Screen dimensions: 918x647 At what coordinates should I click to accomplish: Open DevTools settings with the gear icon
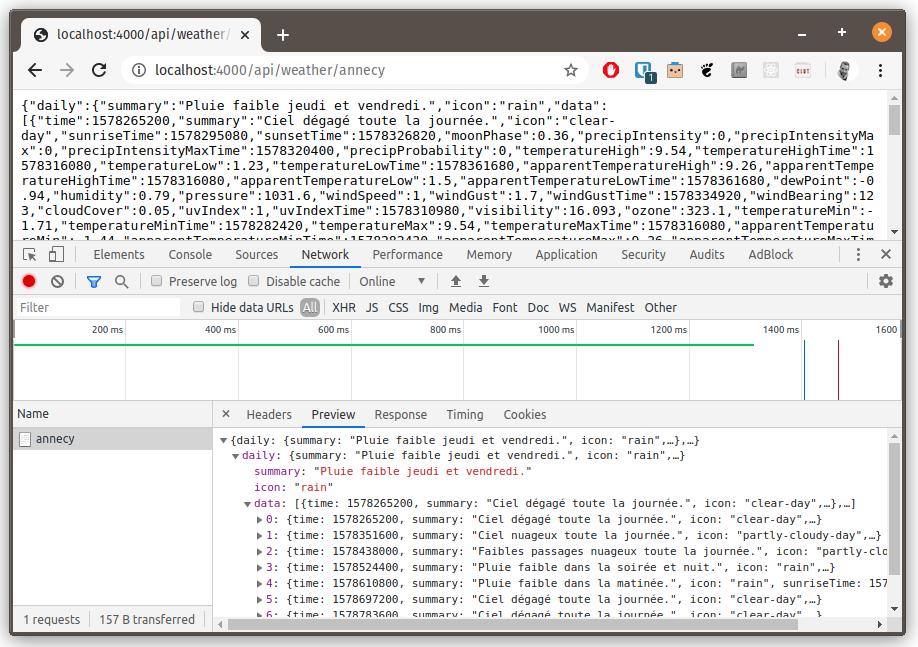tap(886, 281)
